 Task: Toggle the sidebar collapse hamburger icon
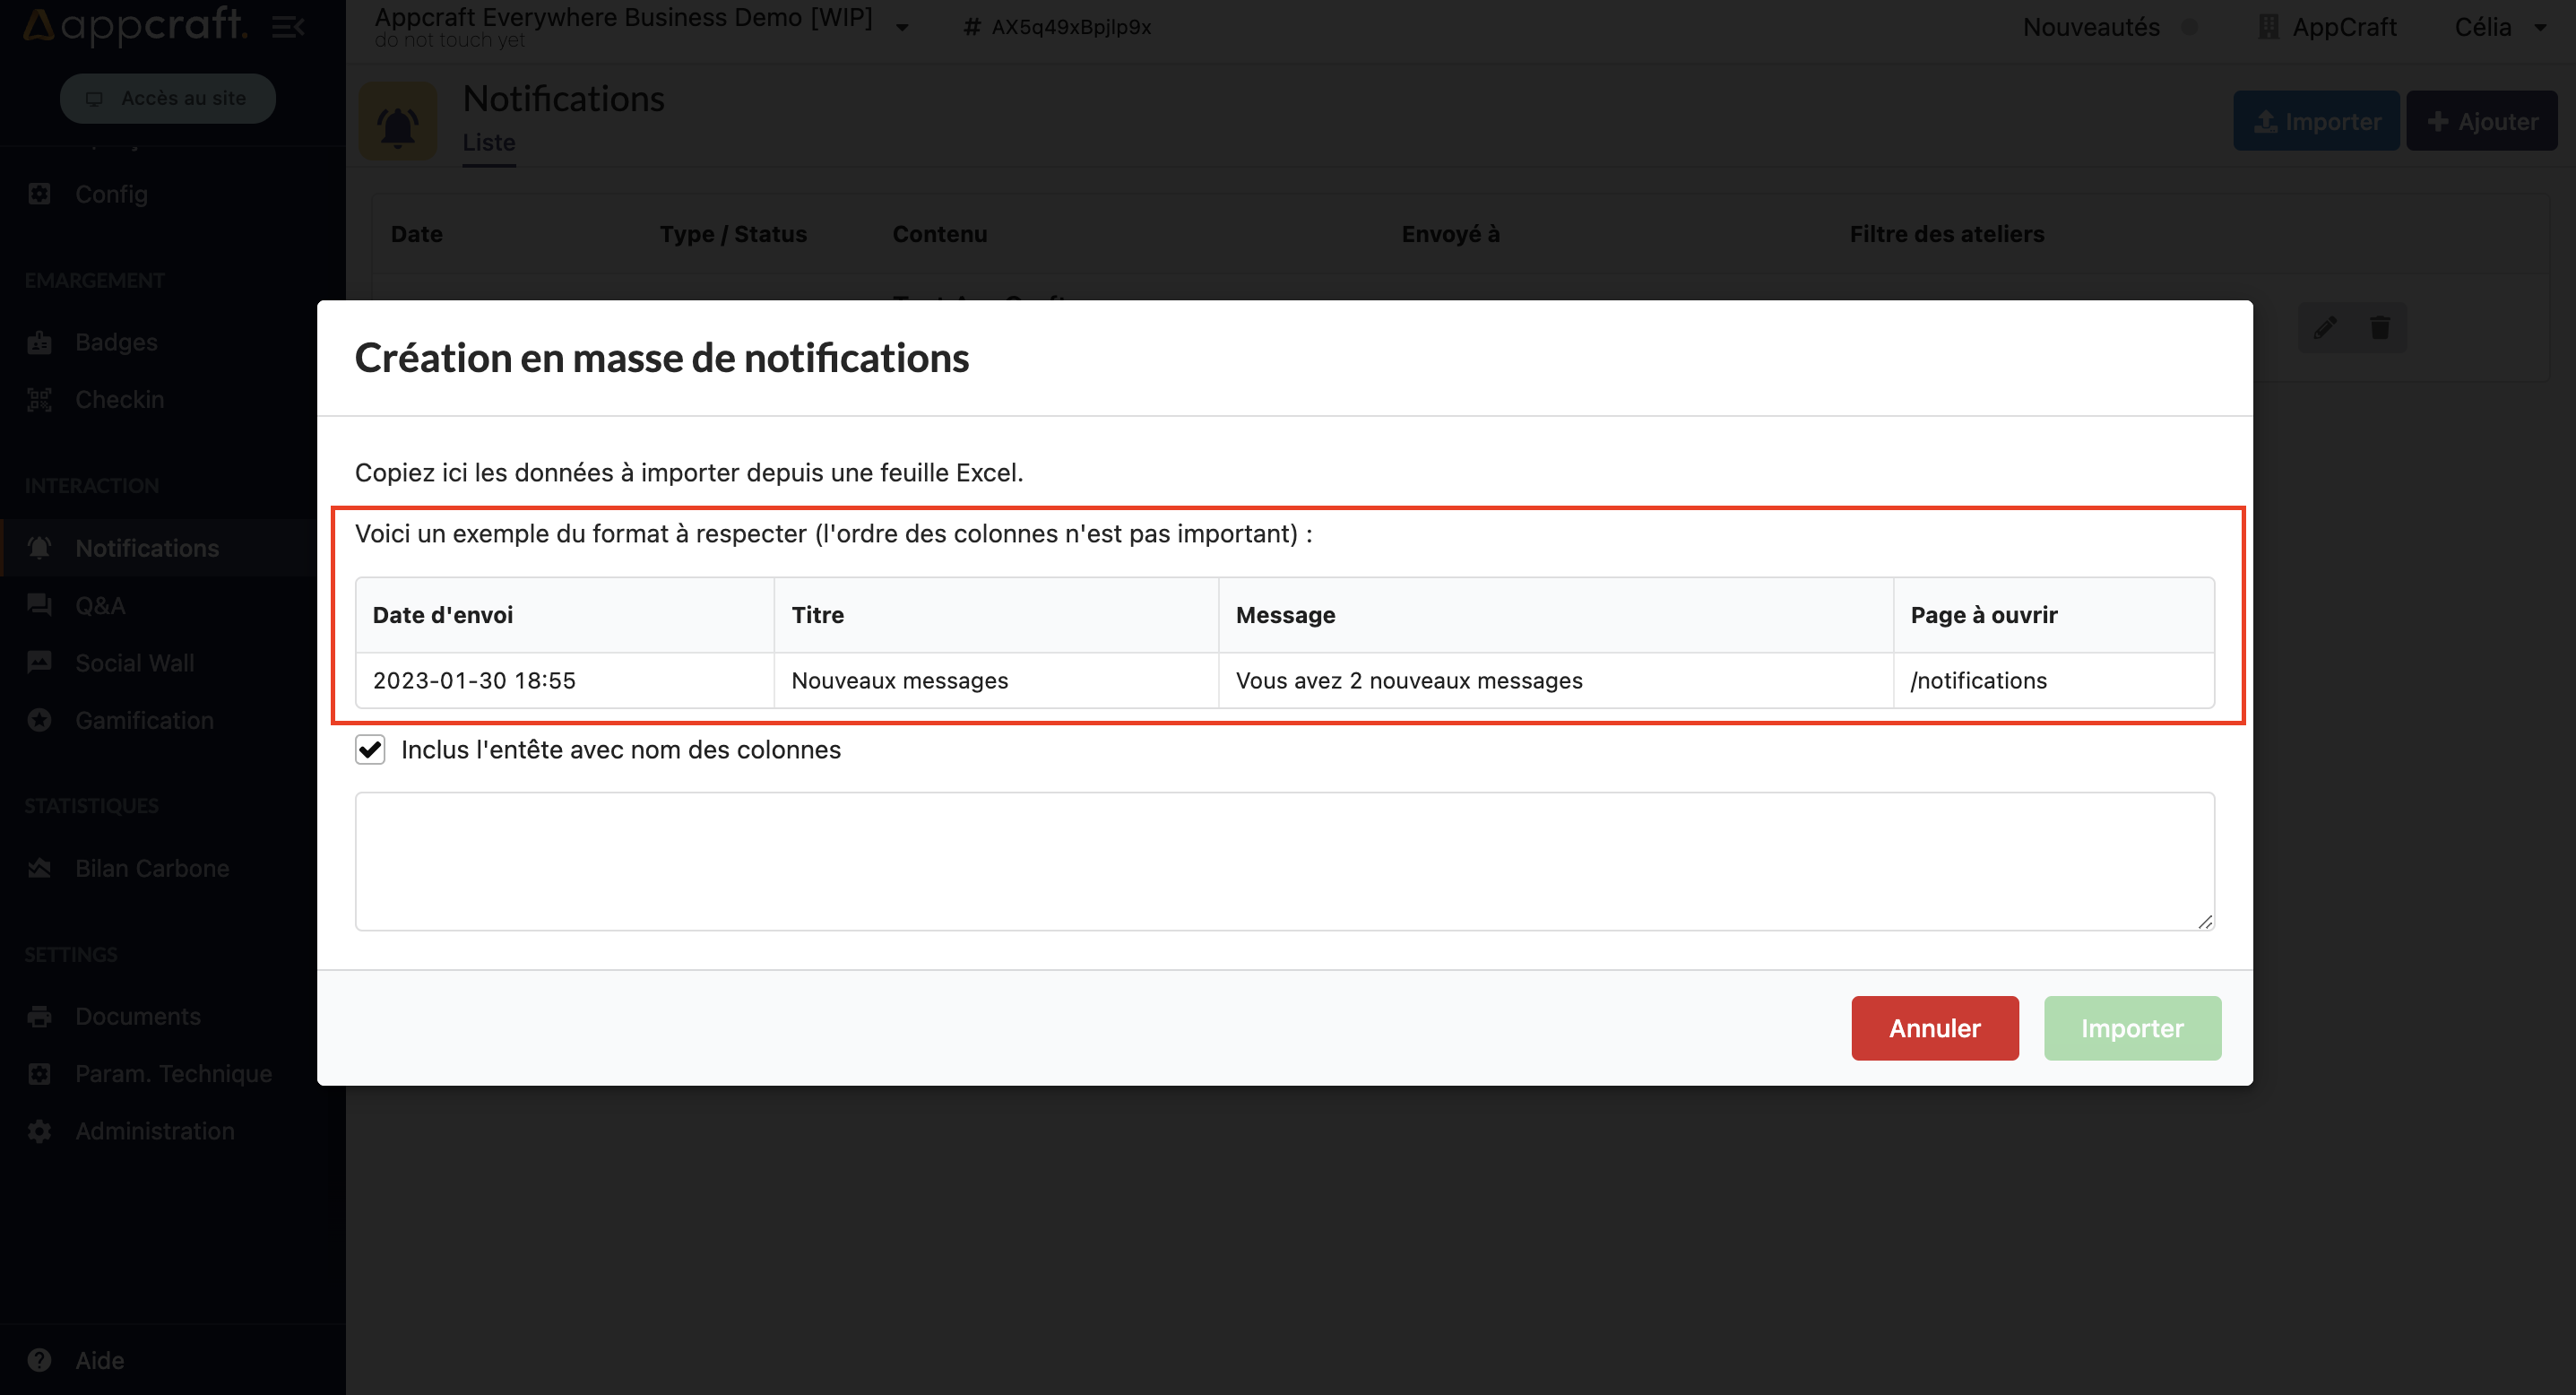coord(288,27)
